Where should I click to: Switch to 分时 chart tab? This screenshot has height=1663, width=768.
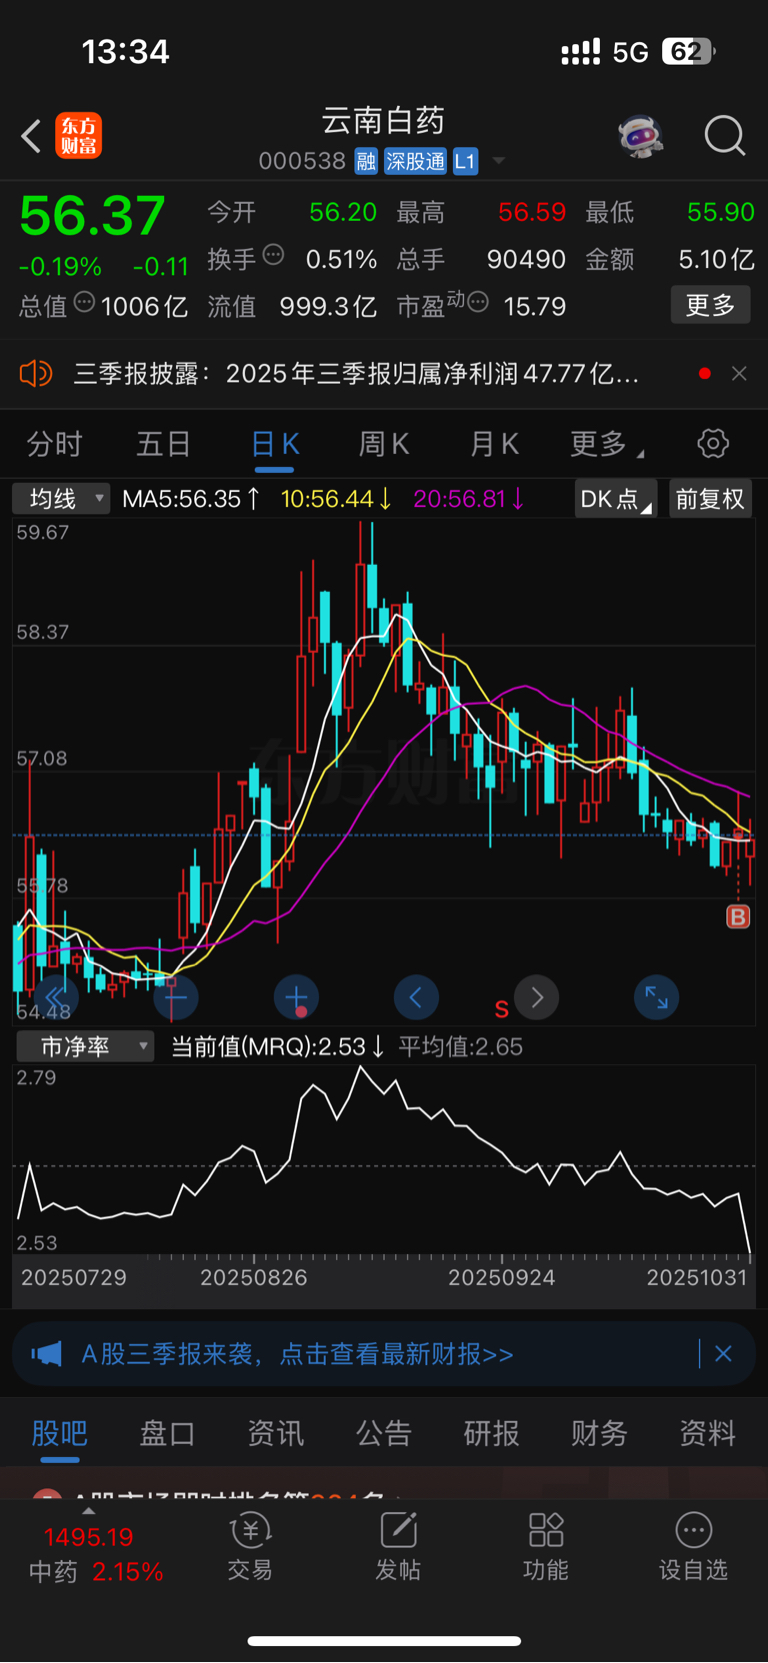pos(54,444)
